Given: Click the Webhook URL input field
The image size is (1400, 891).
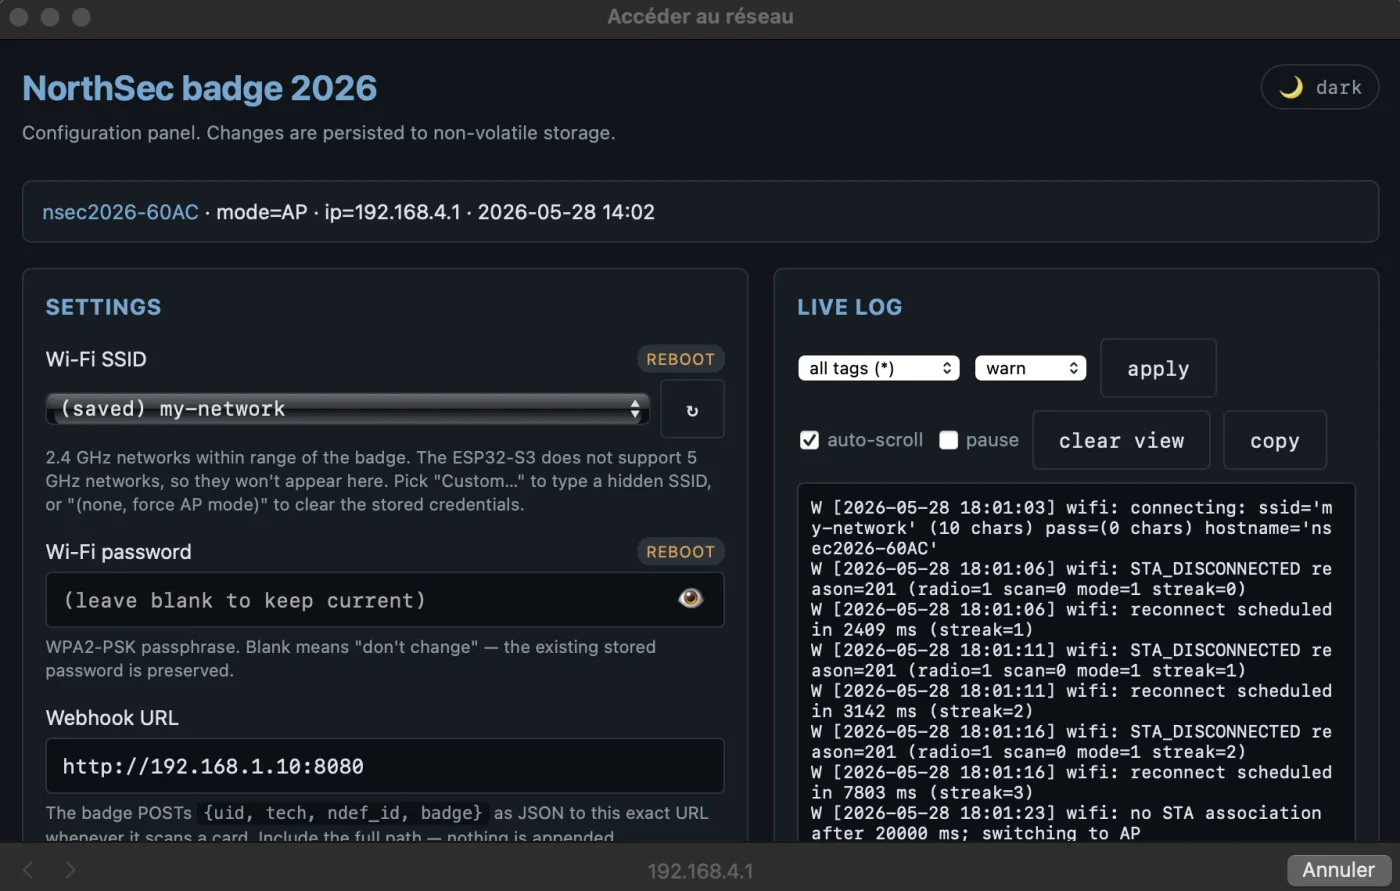Looking at the screenshot, I should click(x=385, y=766).
